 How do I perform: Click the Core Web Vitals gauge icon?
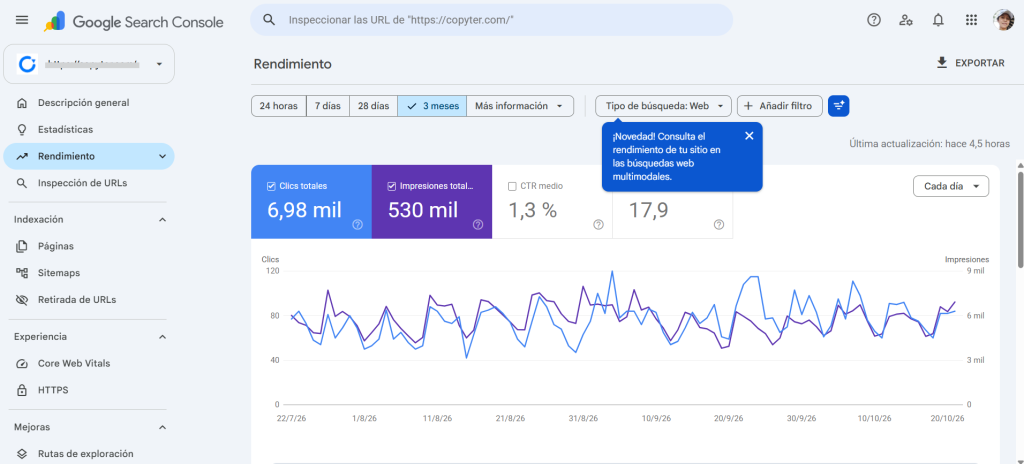(22, 363)
